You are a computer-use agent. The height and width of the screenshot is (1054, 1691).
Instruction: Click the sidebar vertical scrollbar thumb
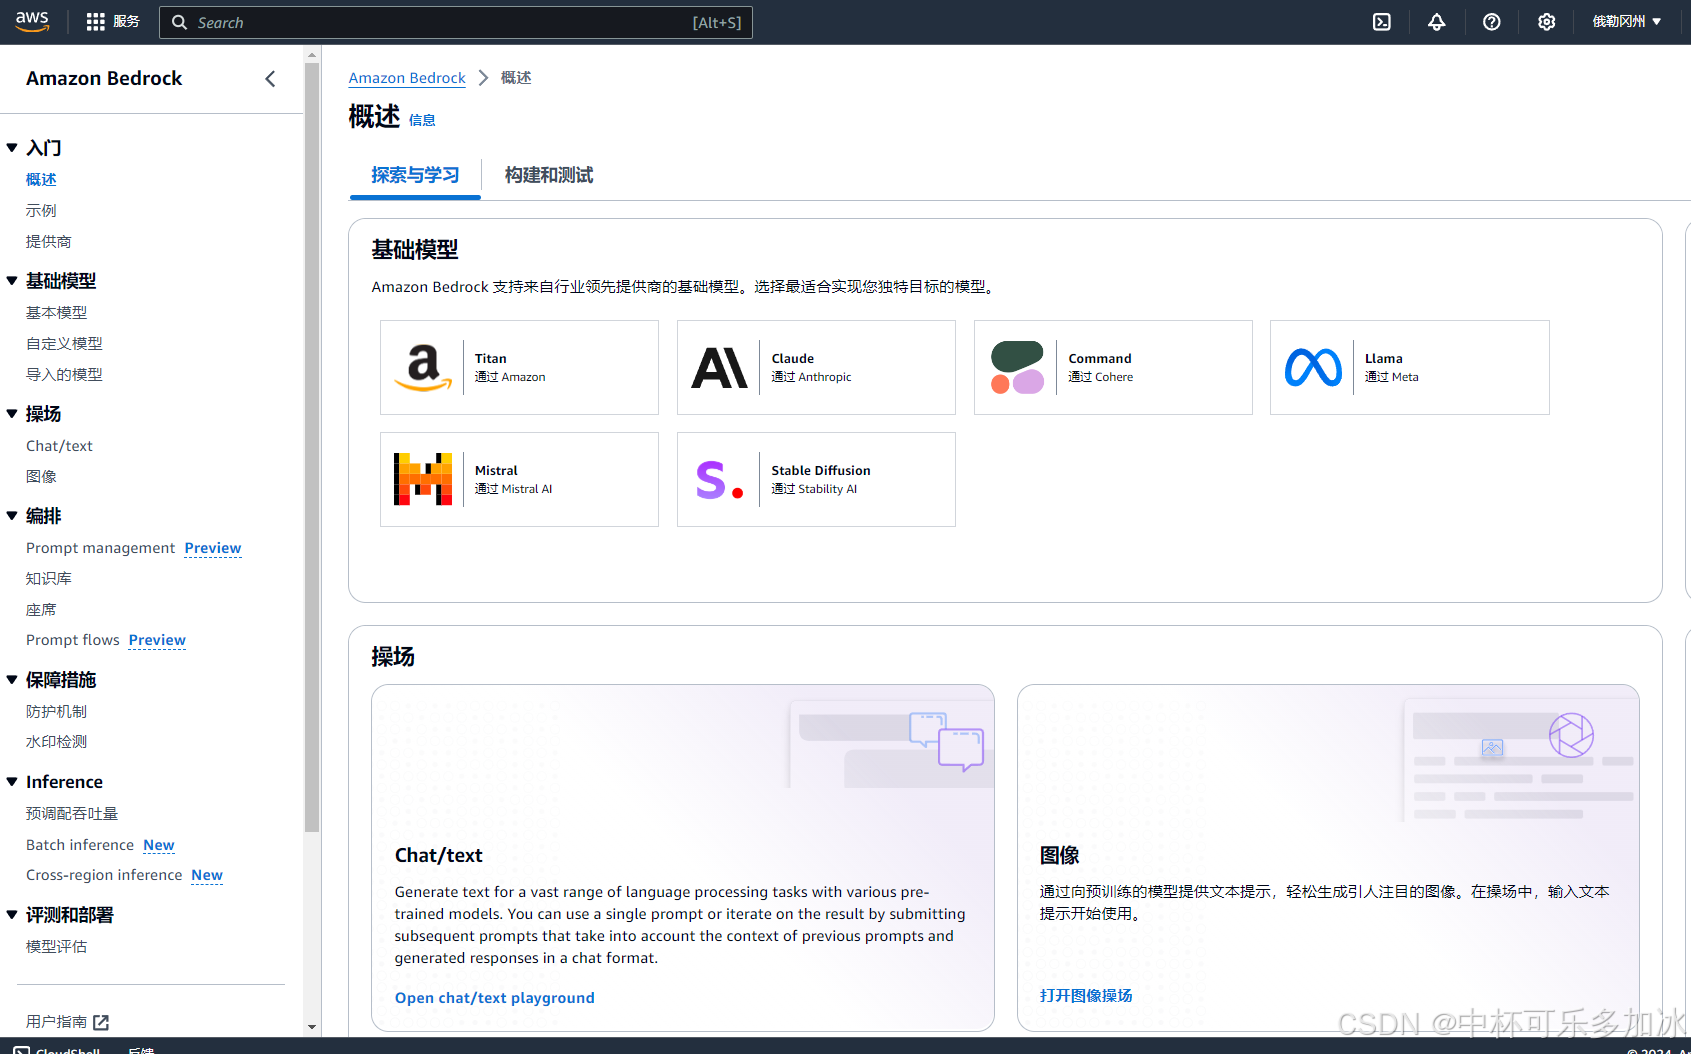tap(312, 447)
